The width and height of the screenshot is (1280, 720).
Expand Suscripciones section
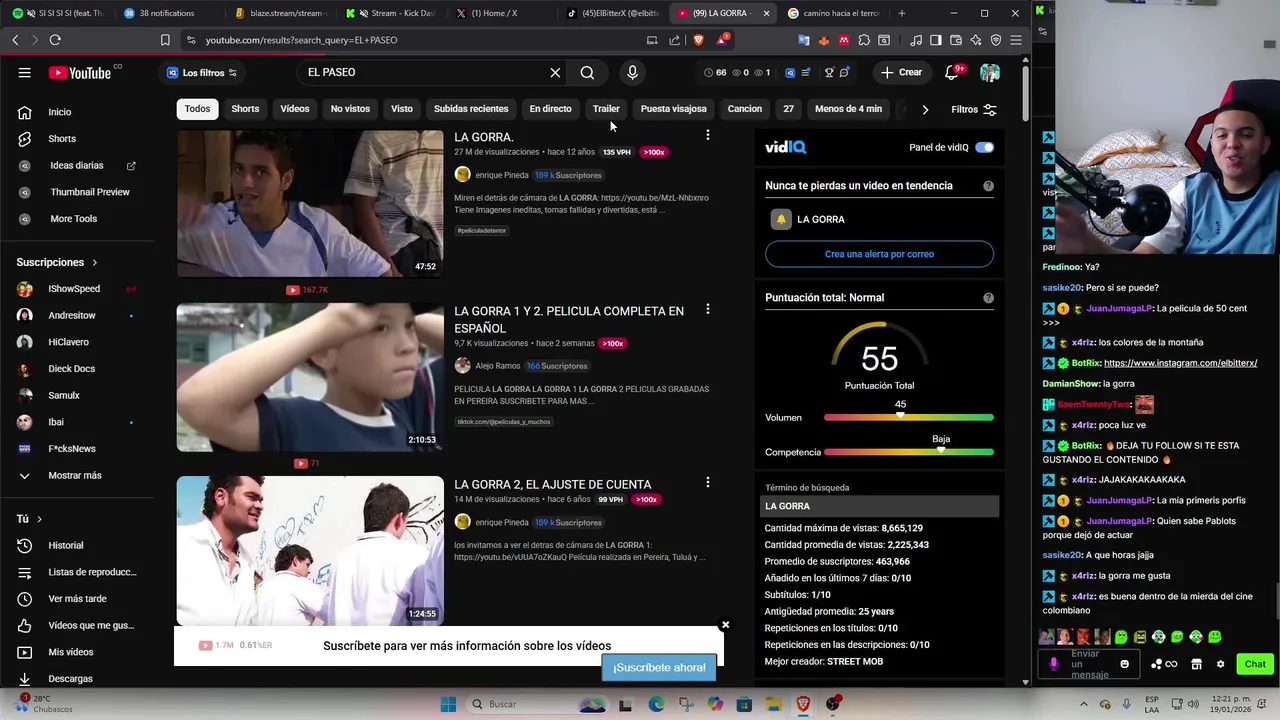coord(57,262)
